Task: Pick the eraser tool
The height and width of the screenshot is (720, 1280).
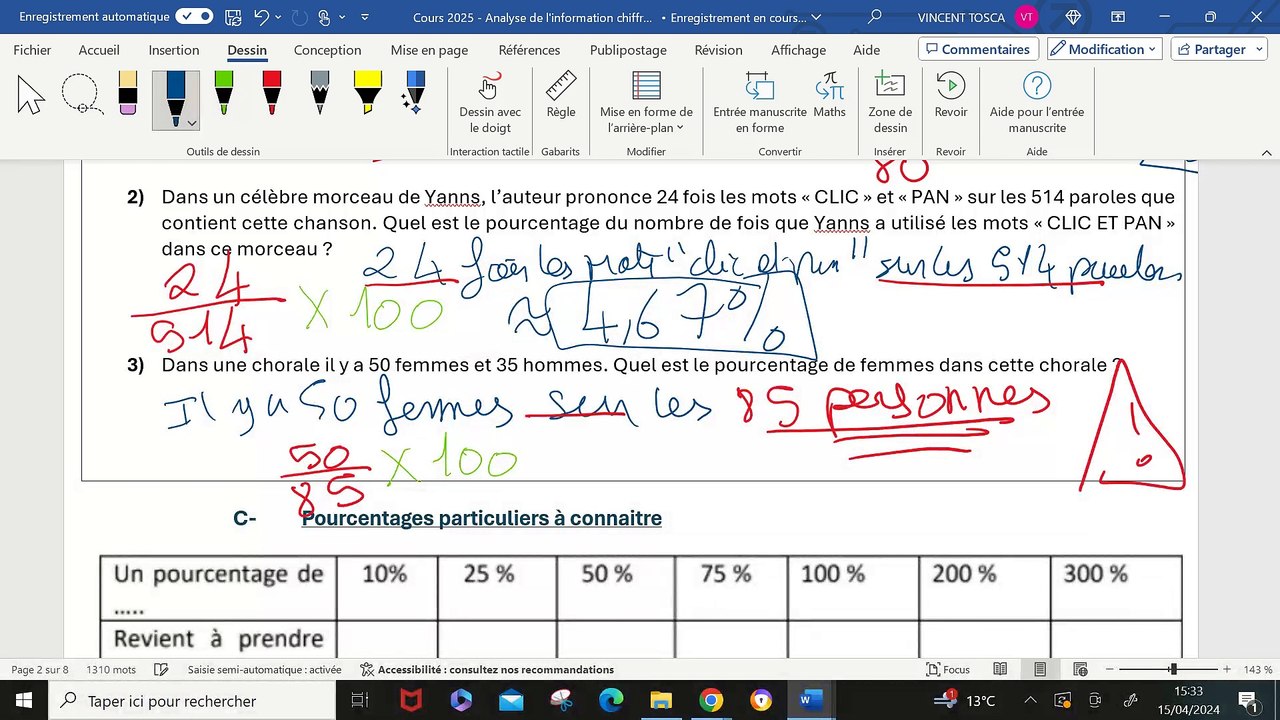Action: coord(127,93)
